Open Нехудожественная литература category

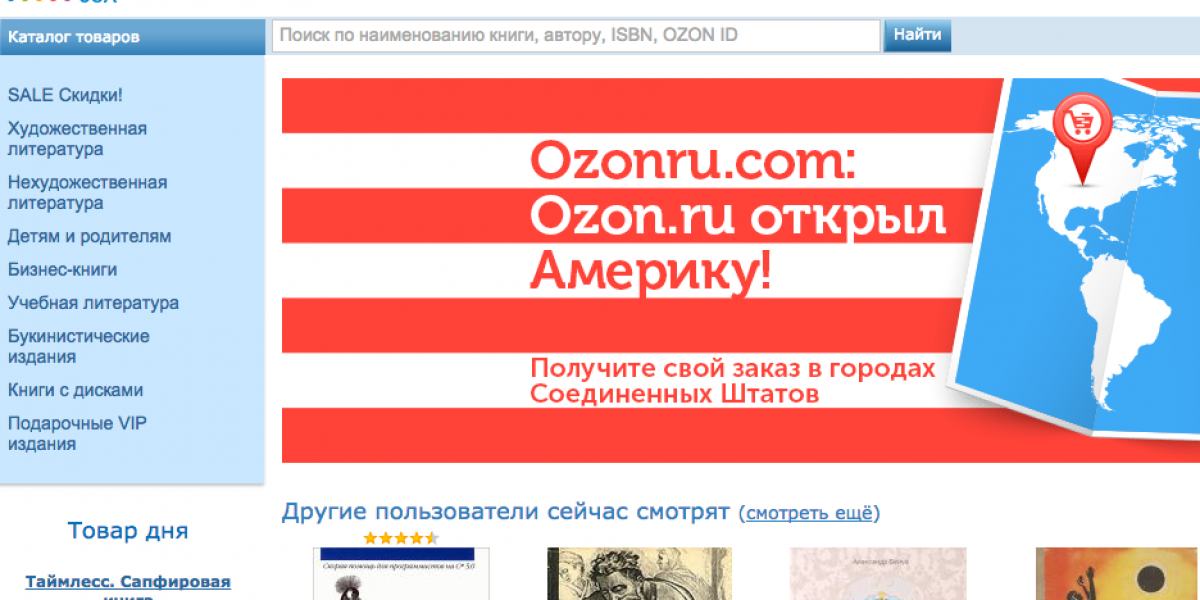(87, 193)
